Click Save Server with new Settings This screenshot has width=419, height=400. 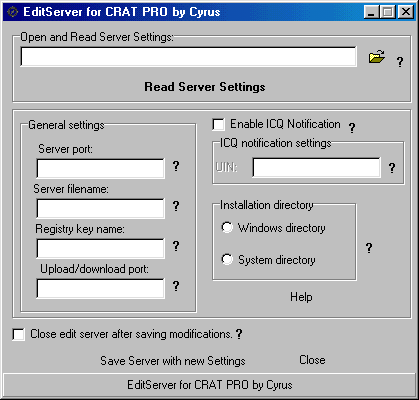pos(173,361)
